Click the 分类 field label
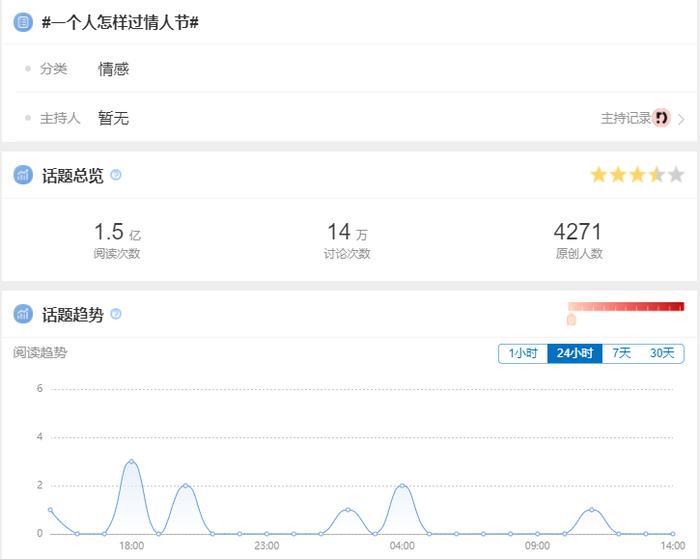 54,69
